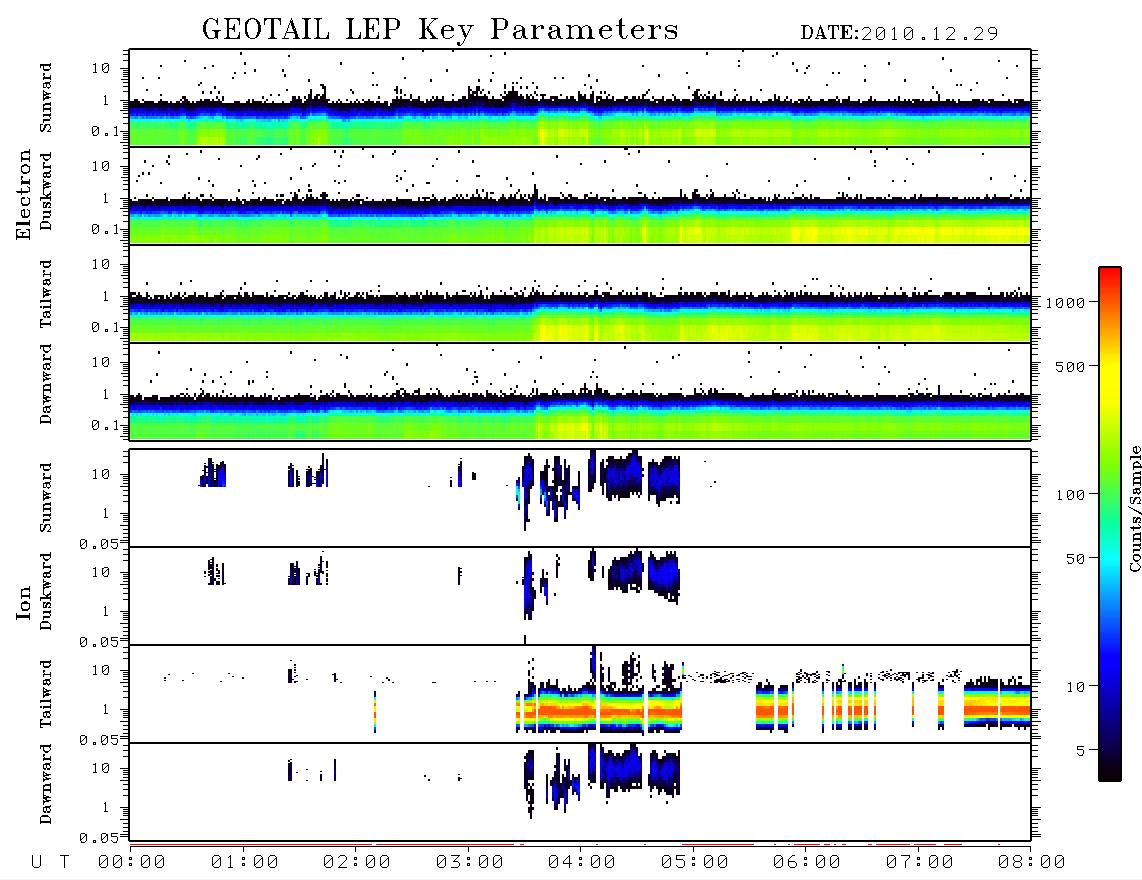The width and height of the screenshot is (1142, 880).
Task: Click the DATE:2010.12.29 label
Action: pos(899,33)
